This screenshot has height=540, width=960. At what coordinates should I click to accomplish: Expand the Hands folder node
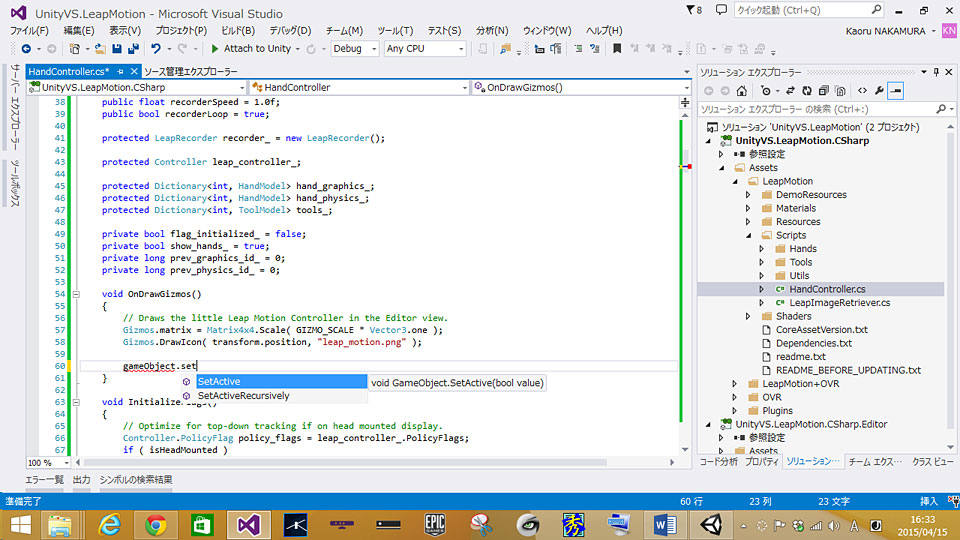pos(762,249)
